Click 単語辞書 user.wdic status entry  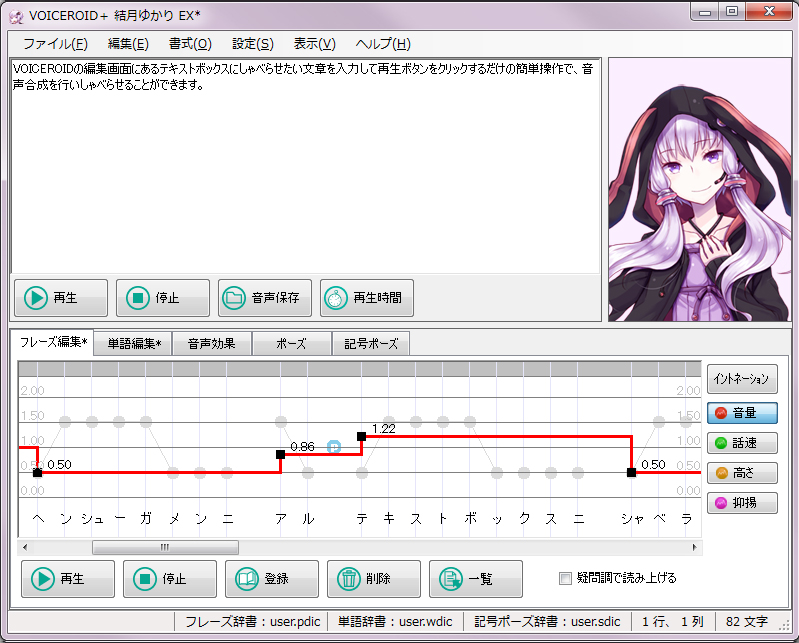[x=395, y=622]
